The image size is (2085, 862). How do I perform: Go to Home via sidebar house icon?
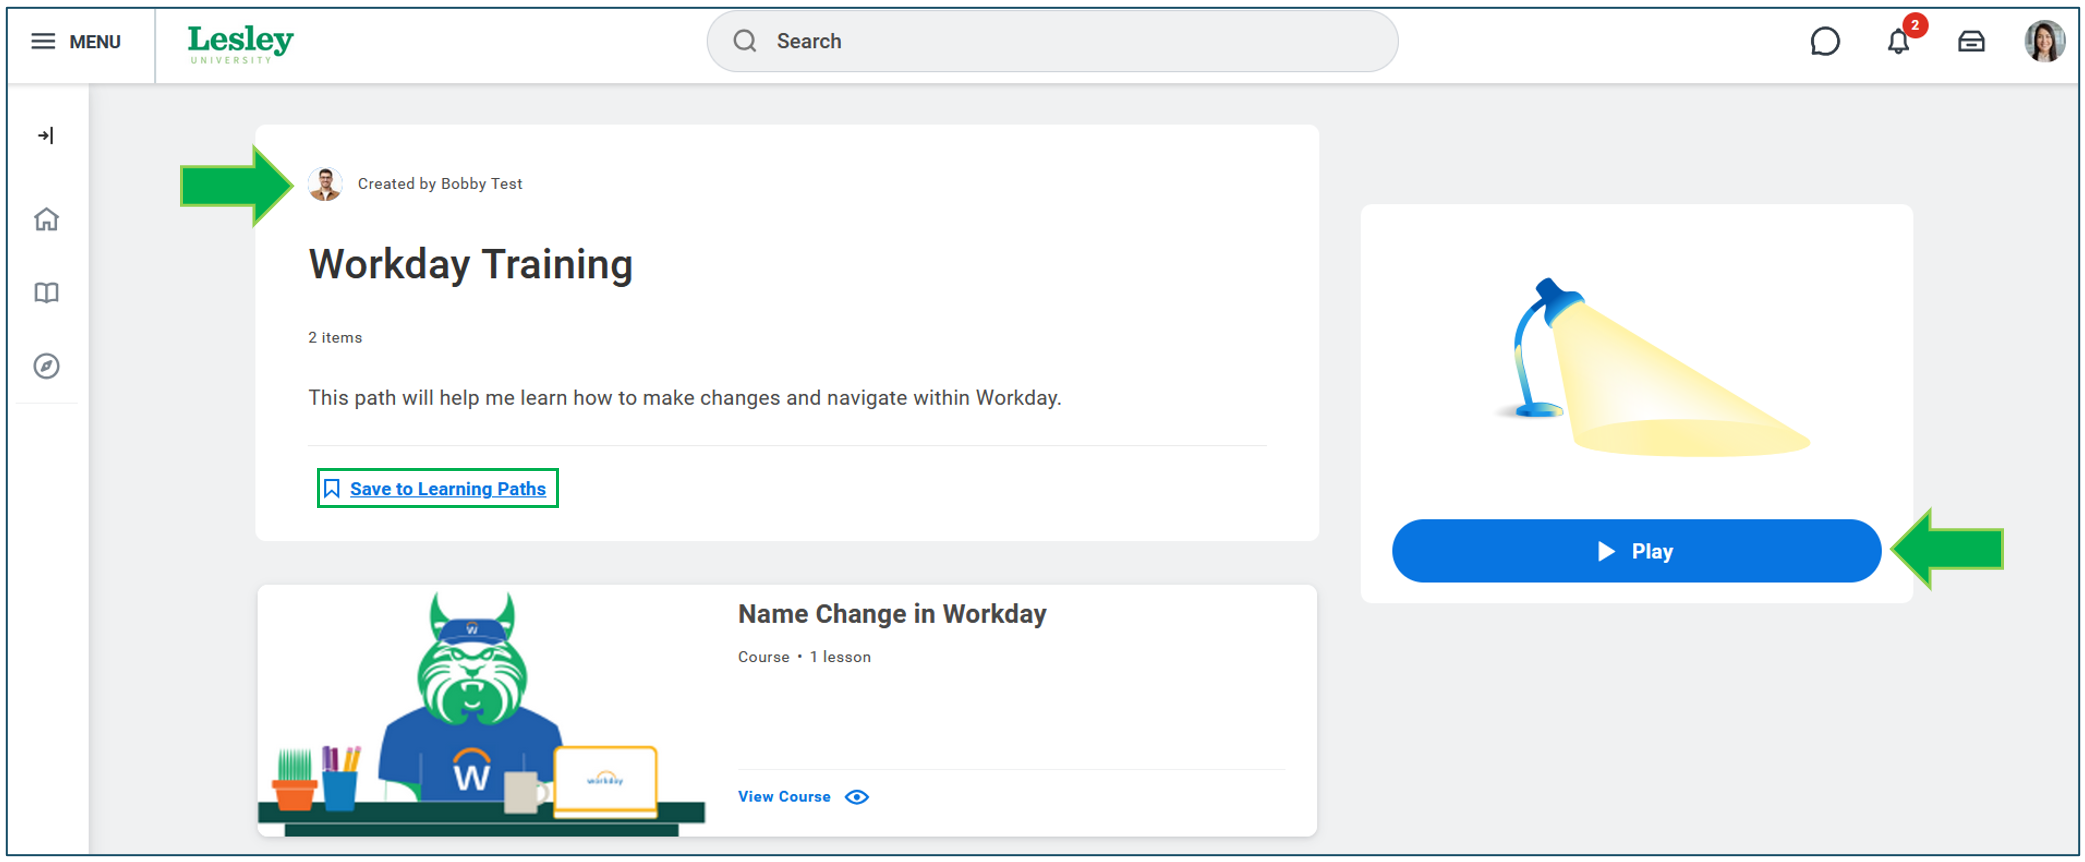click(46, 219)
